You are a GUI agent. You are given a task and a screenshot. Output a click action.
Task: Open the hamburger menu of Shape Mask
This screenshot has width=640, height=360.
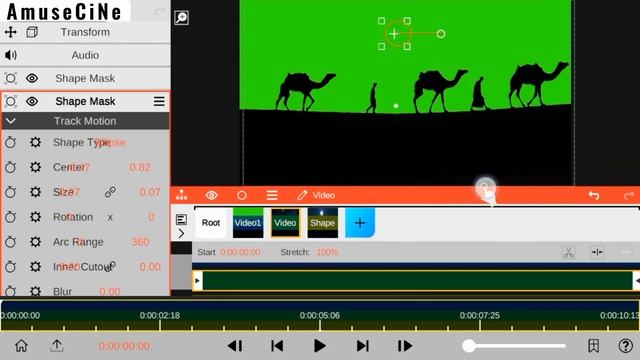point(159,101)
